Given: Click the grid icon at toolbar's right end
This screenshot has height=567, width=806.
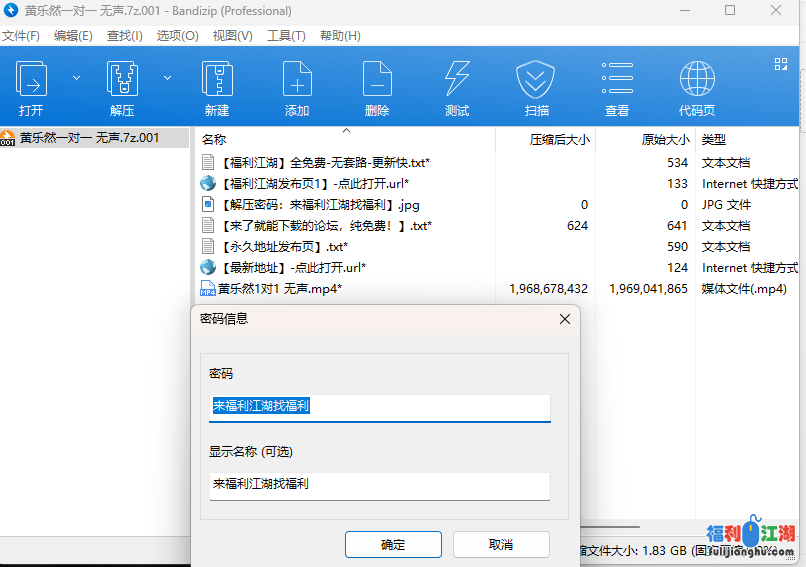Looking at the screenshot, I should (781, 64).
